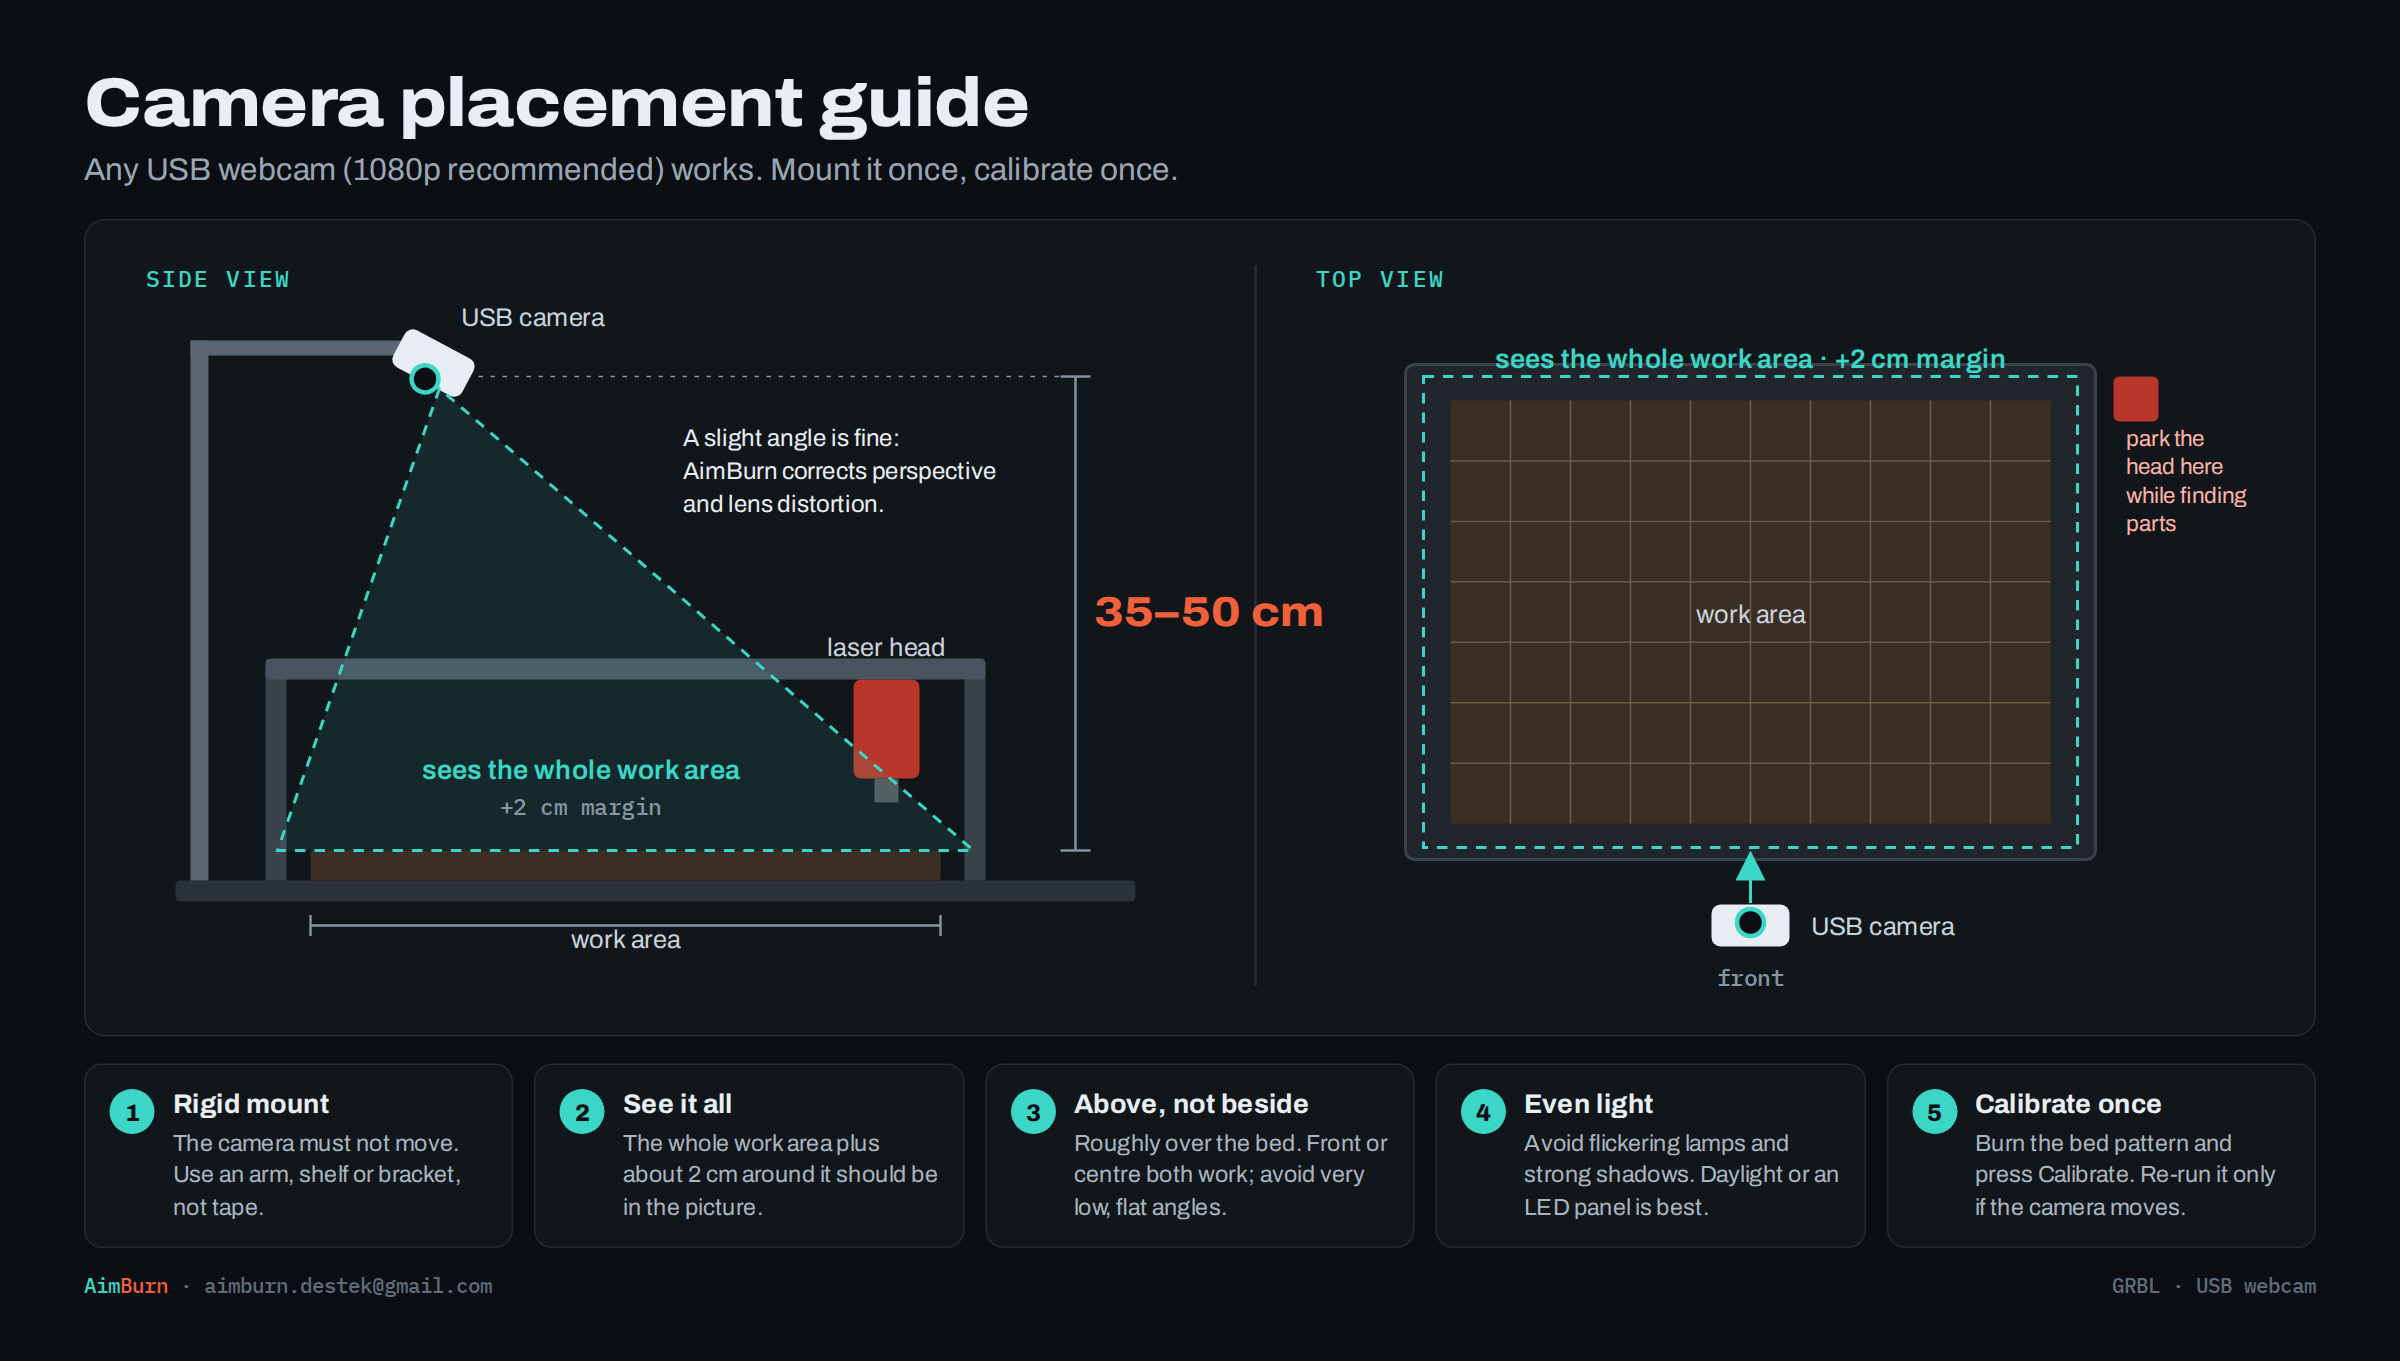Image resolution: width=2400 pixels, height=1361 pixels.
Task: Click the number 4 circle beside Even light
Action: click(1483, 1112)
